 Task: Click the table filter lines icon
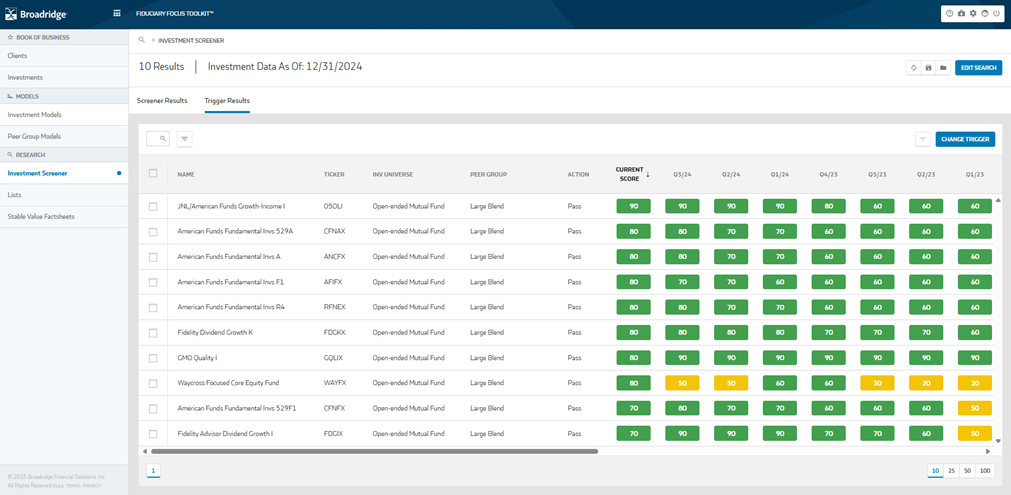[184, 139]
